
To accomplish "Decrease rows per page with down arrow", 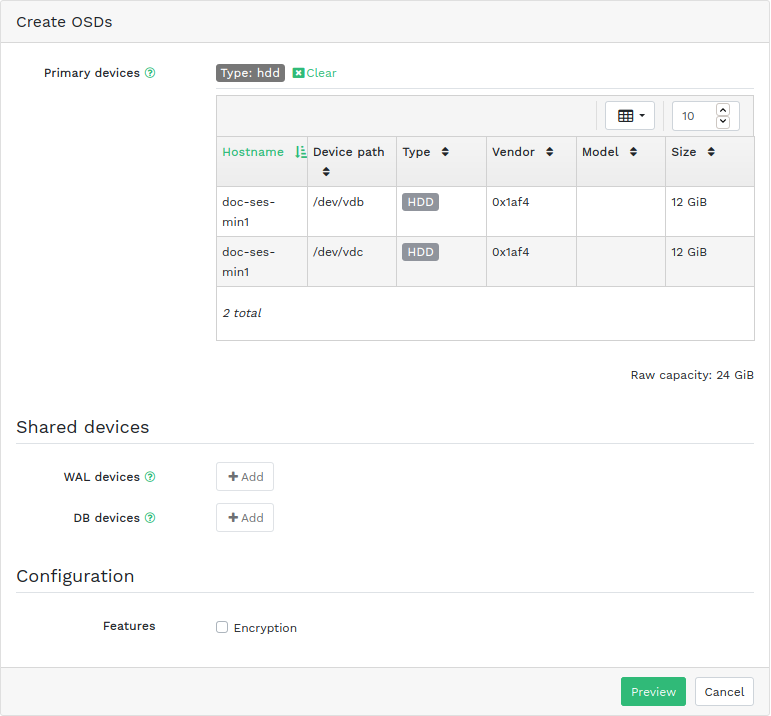I will 723,123.
